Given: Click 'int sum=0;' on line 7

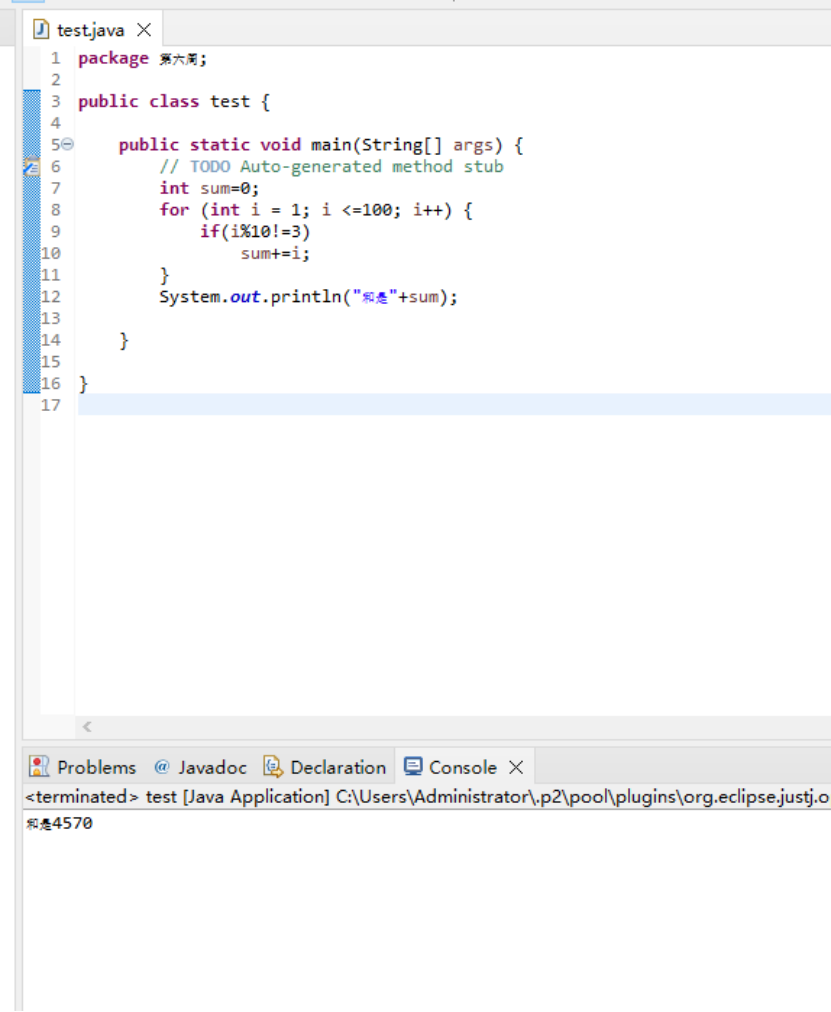Looking at the screenshot, I should (210, 188).
